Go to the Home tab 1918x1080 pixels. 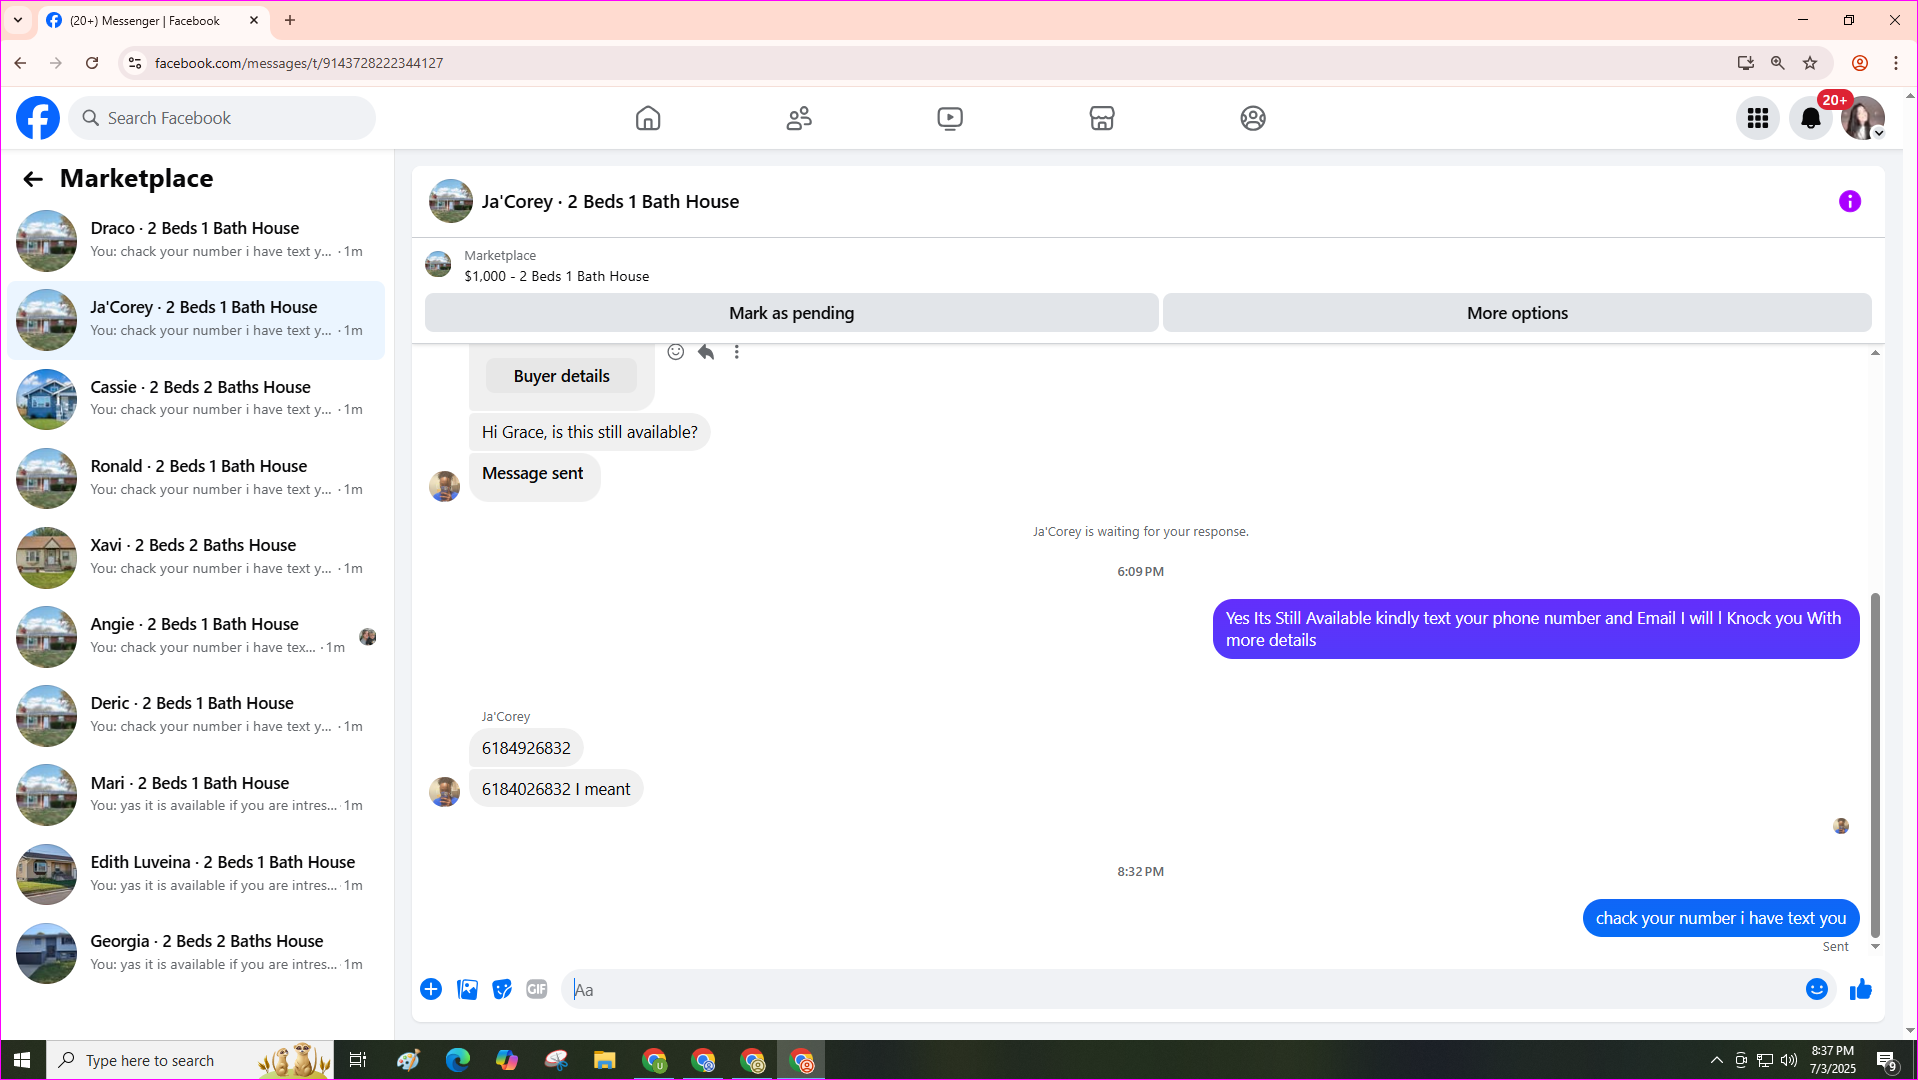click(x=648, y=118)
